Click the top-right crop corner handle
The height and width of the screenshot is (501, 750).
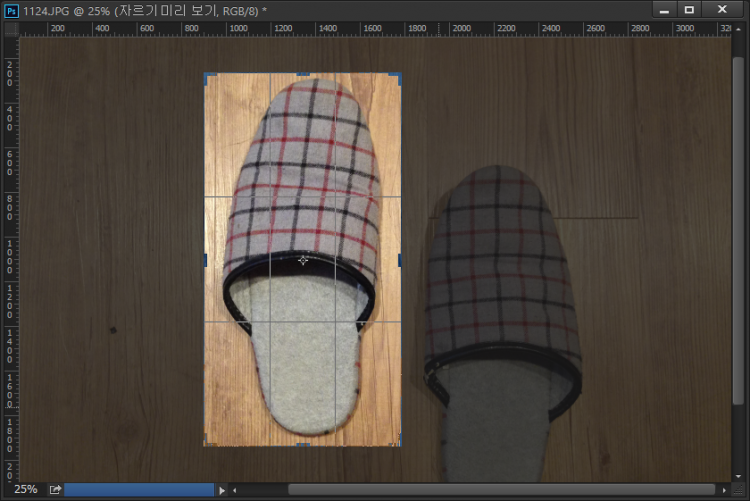pos(399,75)
